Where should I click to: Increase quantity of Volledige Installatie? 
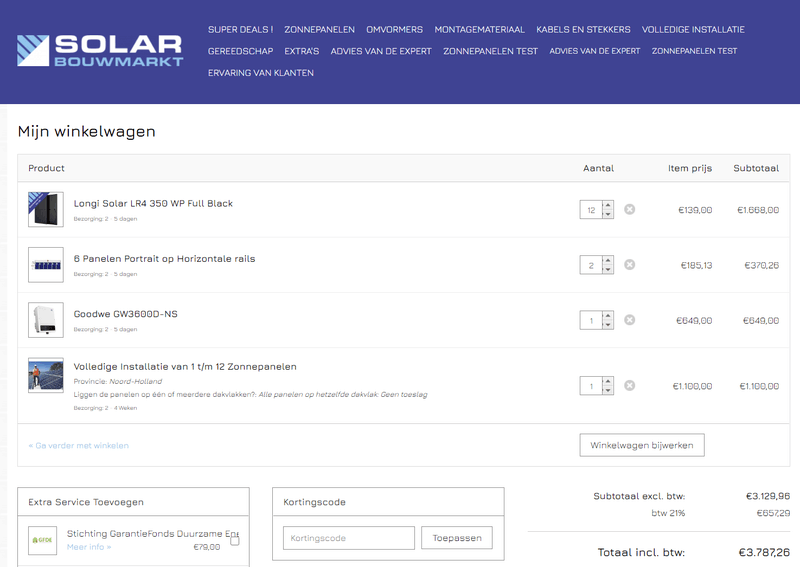pyautogui.click(x=608, y=381)
